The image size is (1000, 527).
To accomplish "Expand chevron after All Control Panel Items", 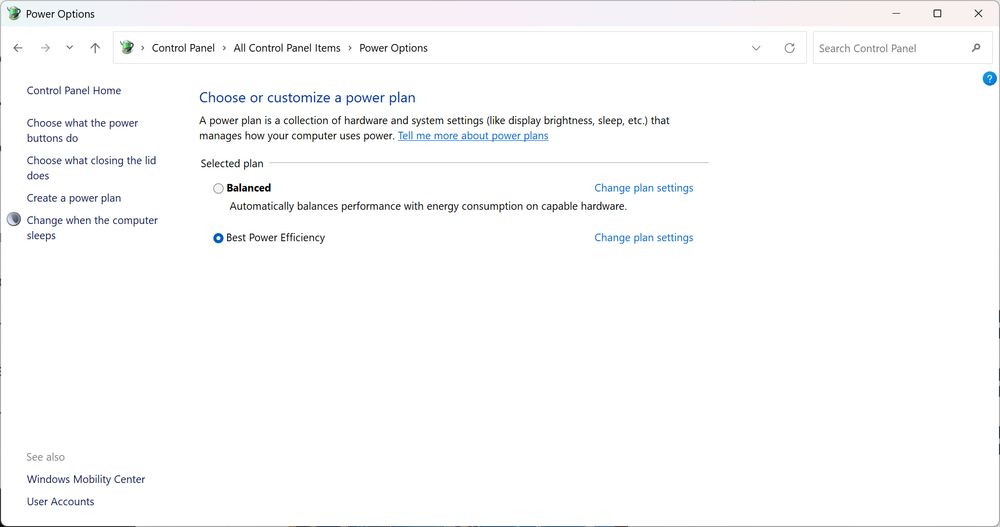I will [x=350, y=48].
